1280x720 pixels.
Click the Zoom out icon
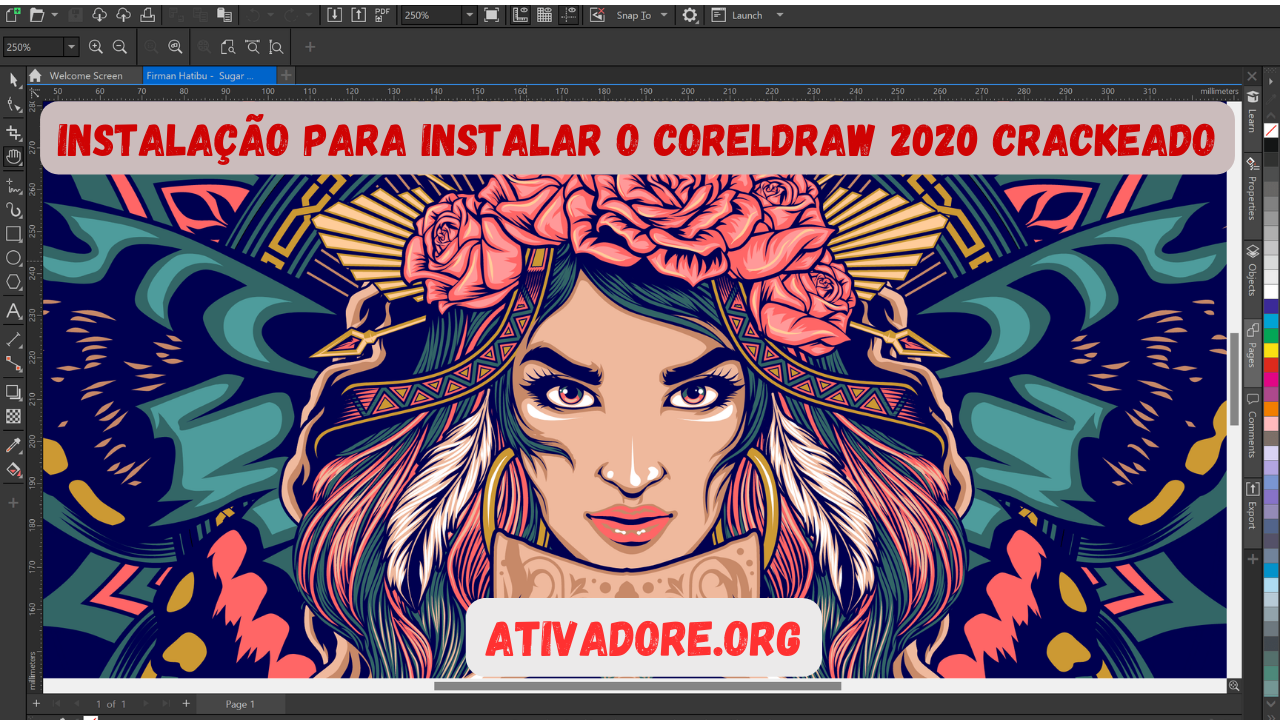pyautogui.click(x=120, y=47)
